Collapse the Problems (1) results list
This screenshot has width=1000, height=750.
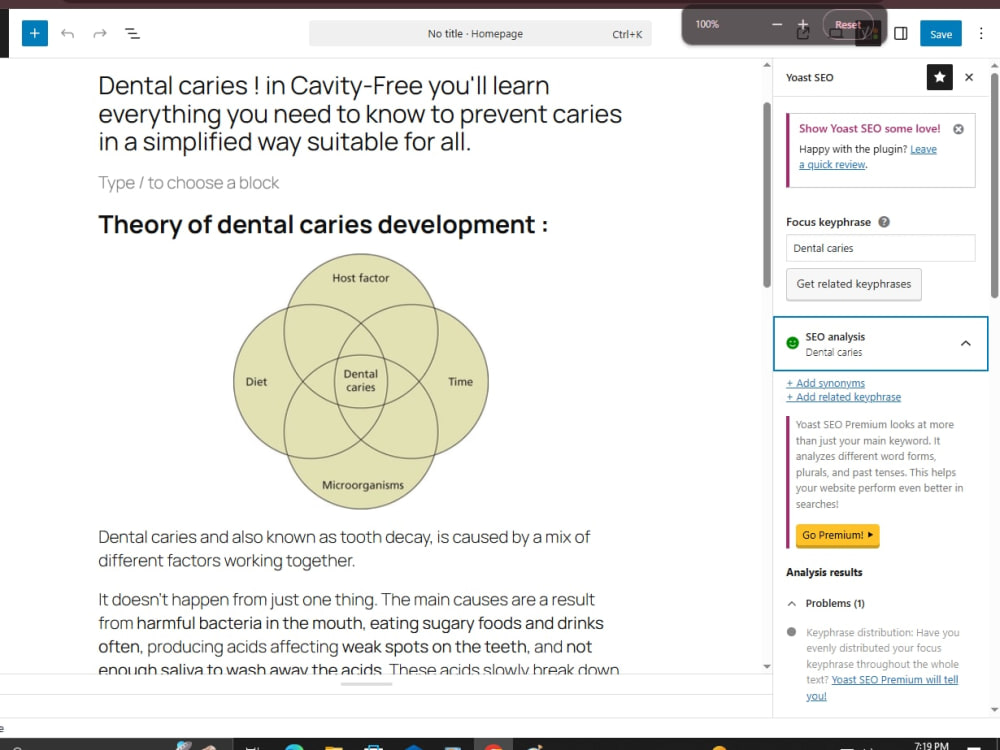tap(791, 603)
